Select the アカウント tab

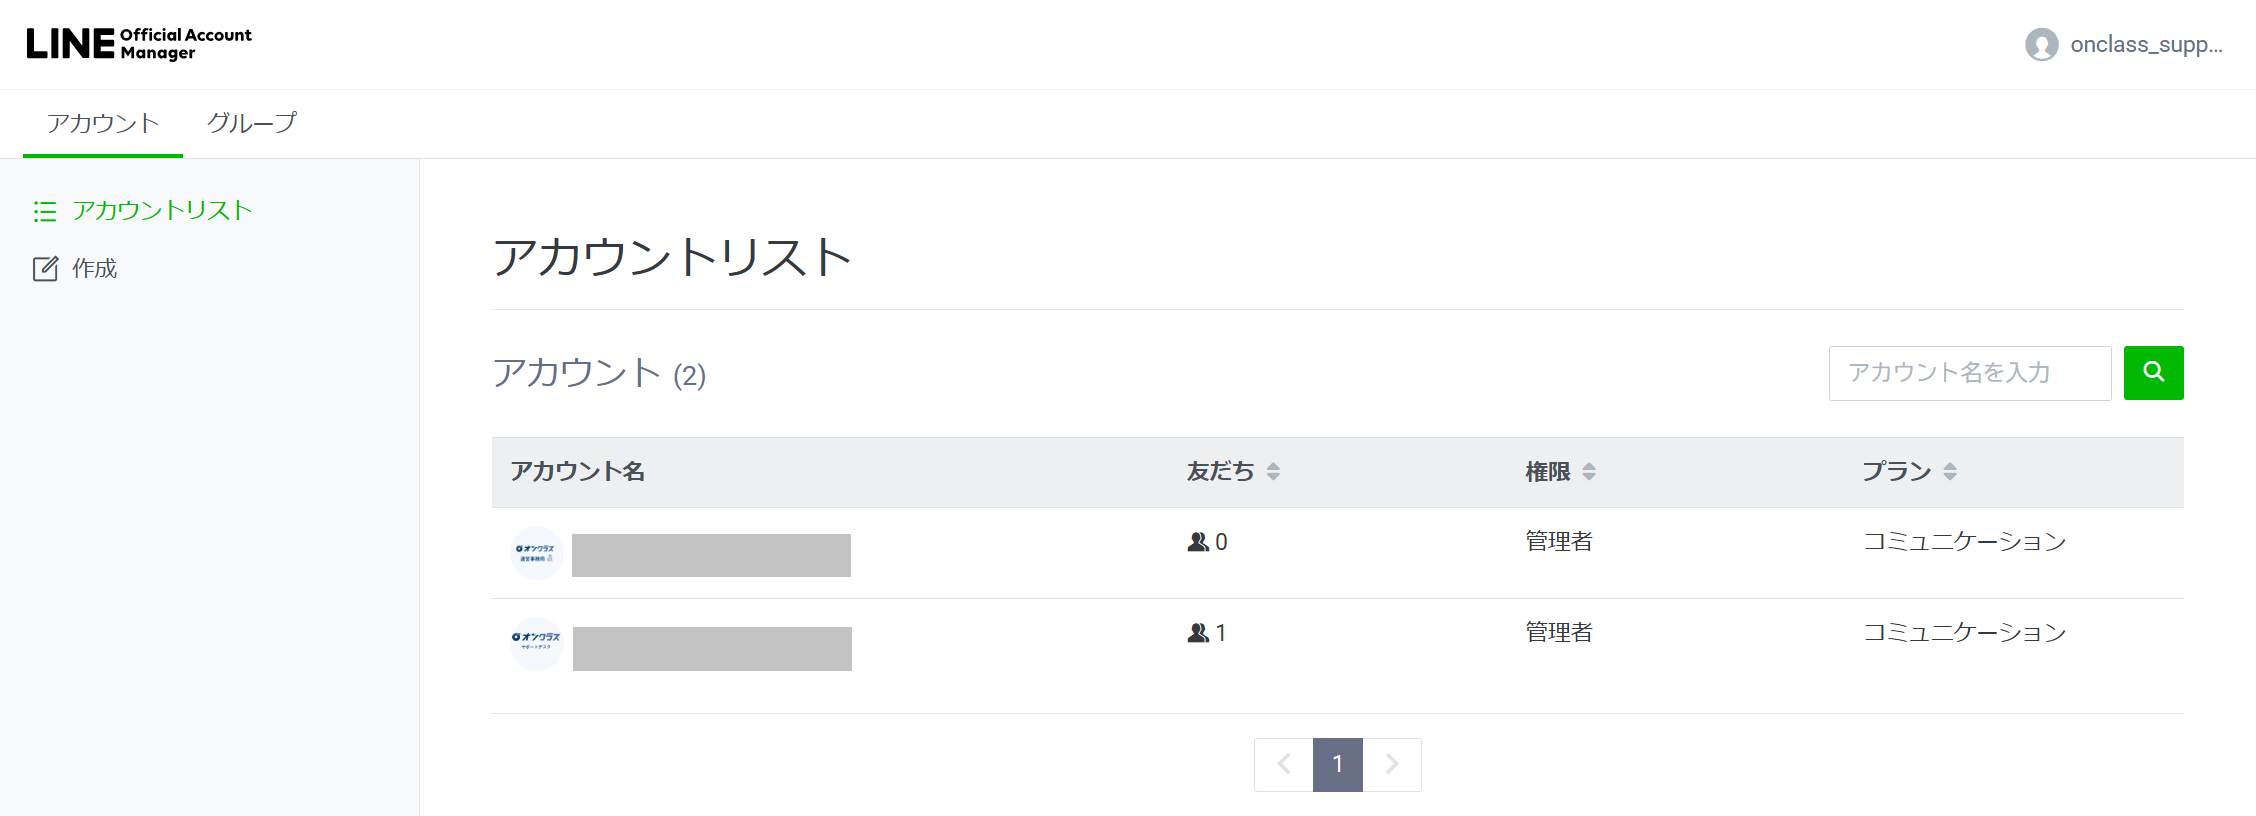click(103, 123)
